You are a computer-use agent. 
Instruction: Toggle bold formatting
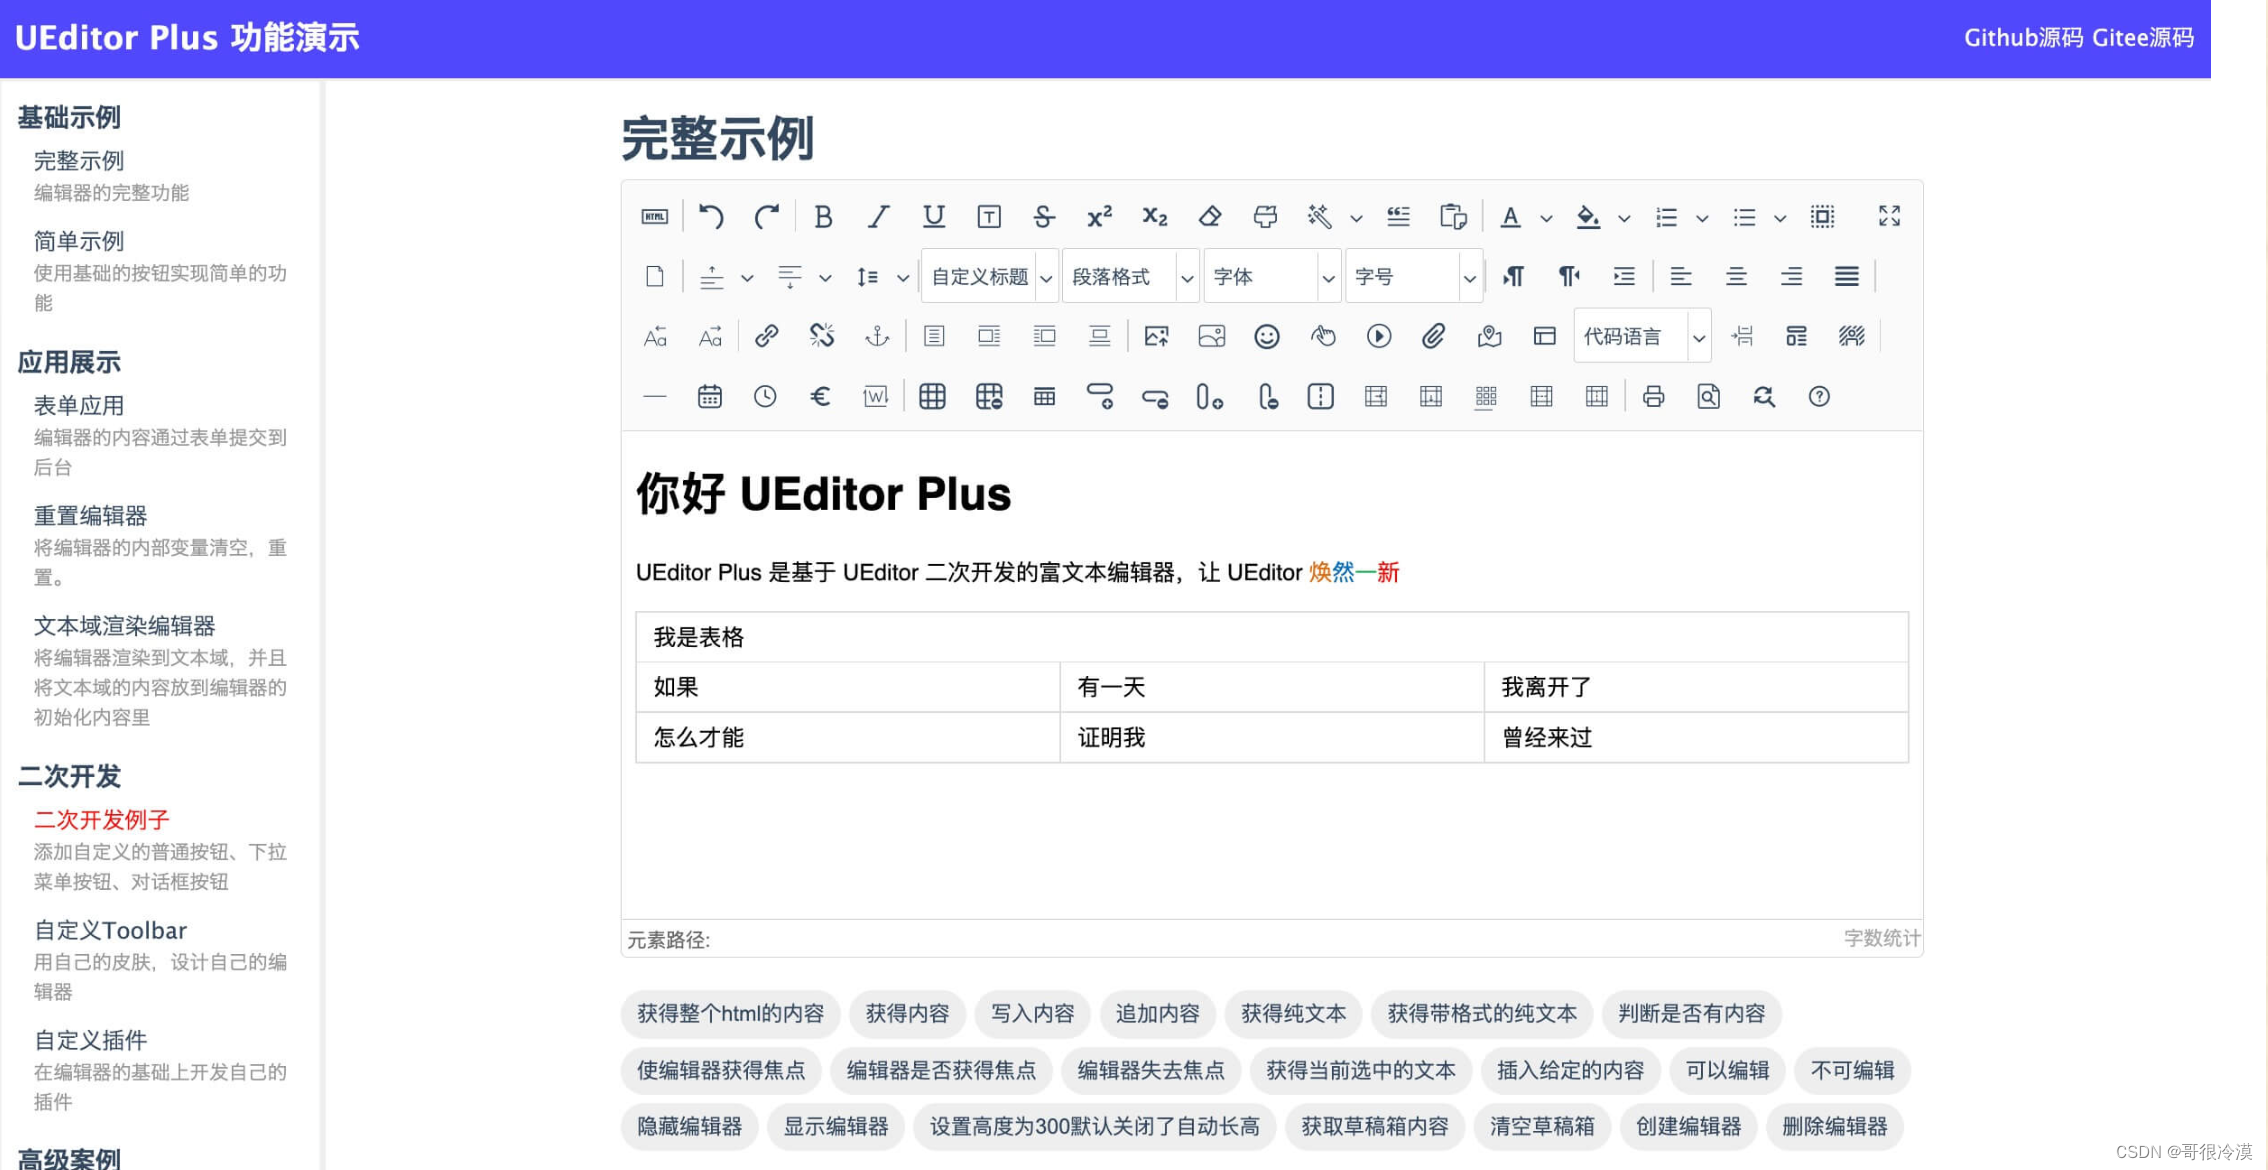tap(823, 216)
